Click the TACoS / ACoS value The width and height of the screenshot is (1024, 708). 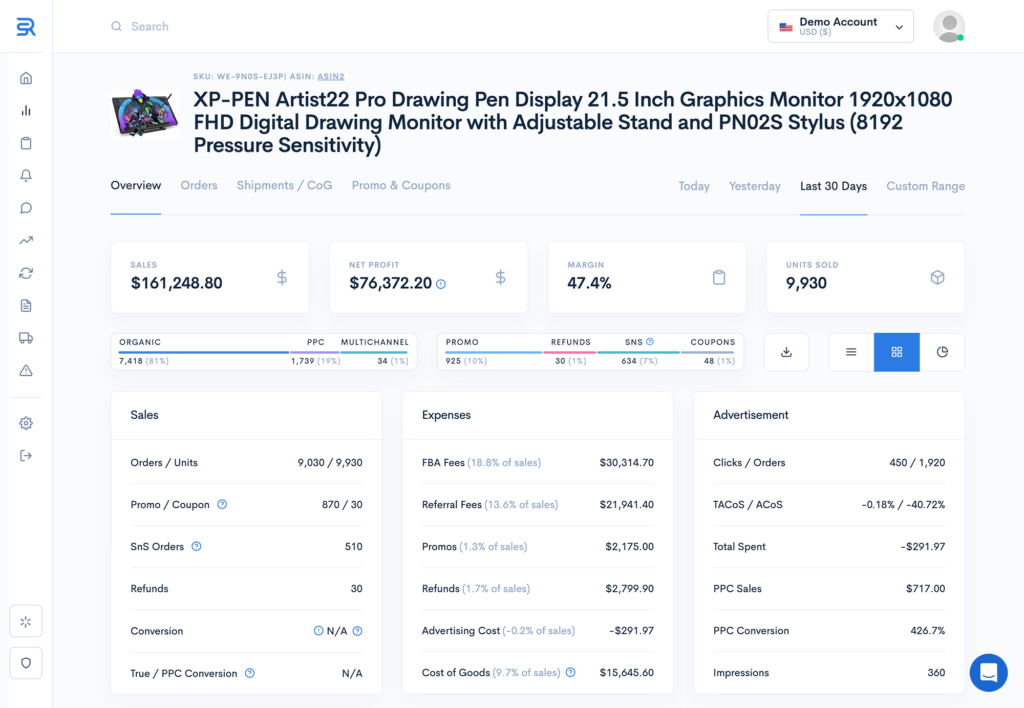coord(903,504)
